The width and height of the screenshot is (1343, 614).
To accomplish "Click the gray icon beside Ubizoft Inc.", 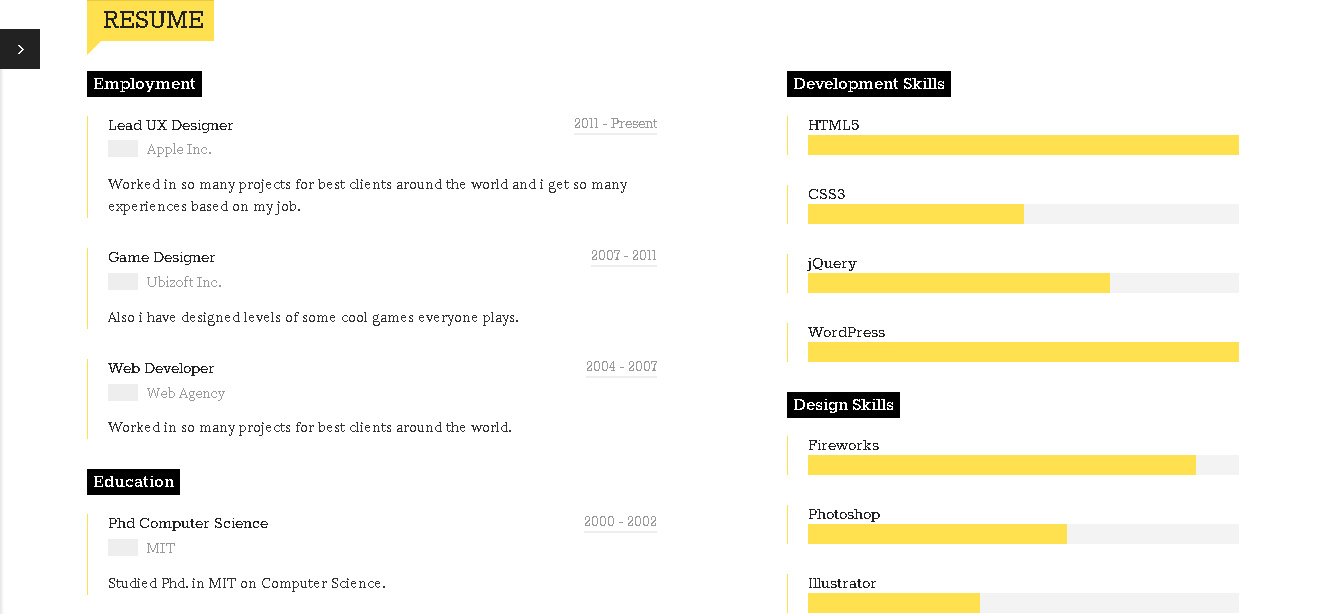I will 123,282.
